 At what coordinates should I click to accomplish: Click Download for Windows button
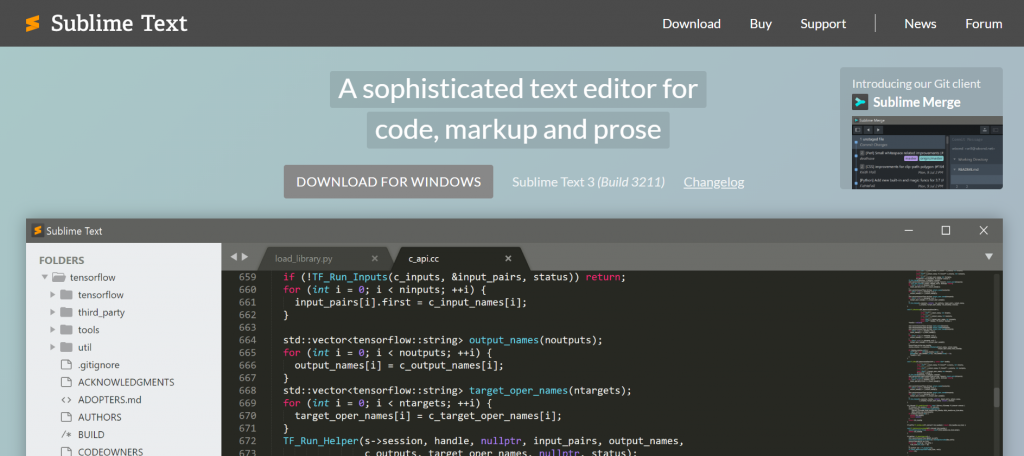389,182
